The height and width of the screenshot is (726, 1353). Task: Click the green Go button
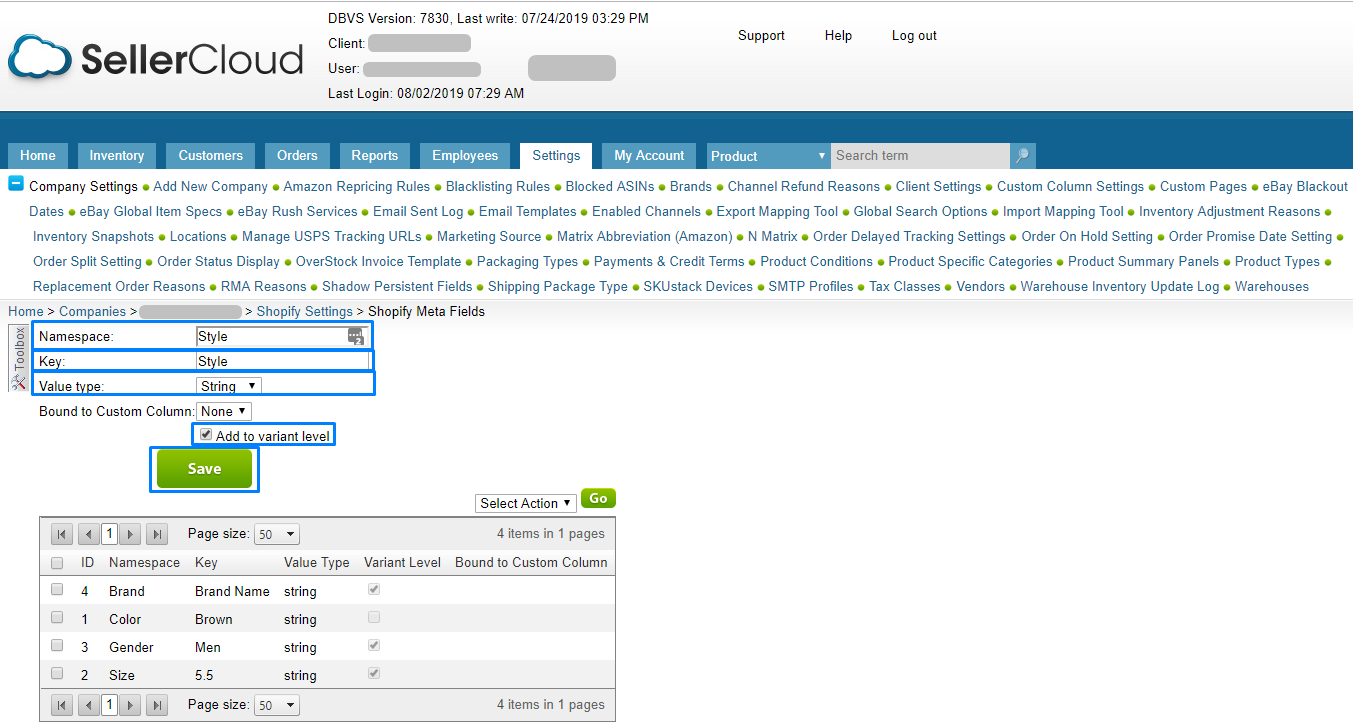point(598,498)
